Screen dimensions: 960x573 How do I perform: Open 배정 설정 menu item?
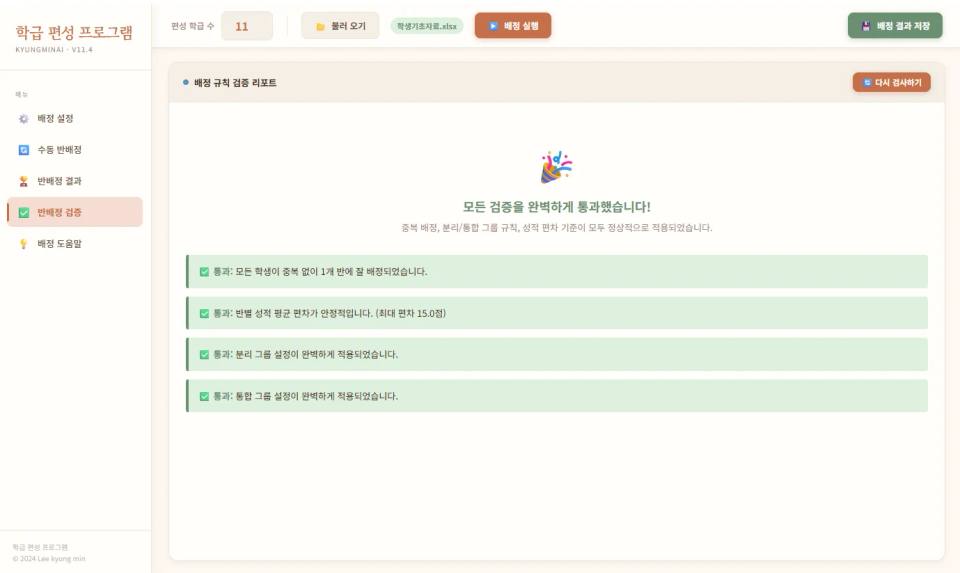pos(75,119)
